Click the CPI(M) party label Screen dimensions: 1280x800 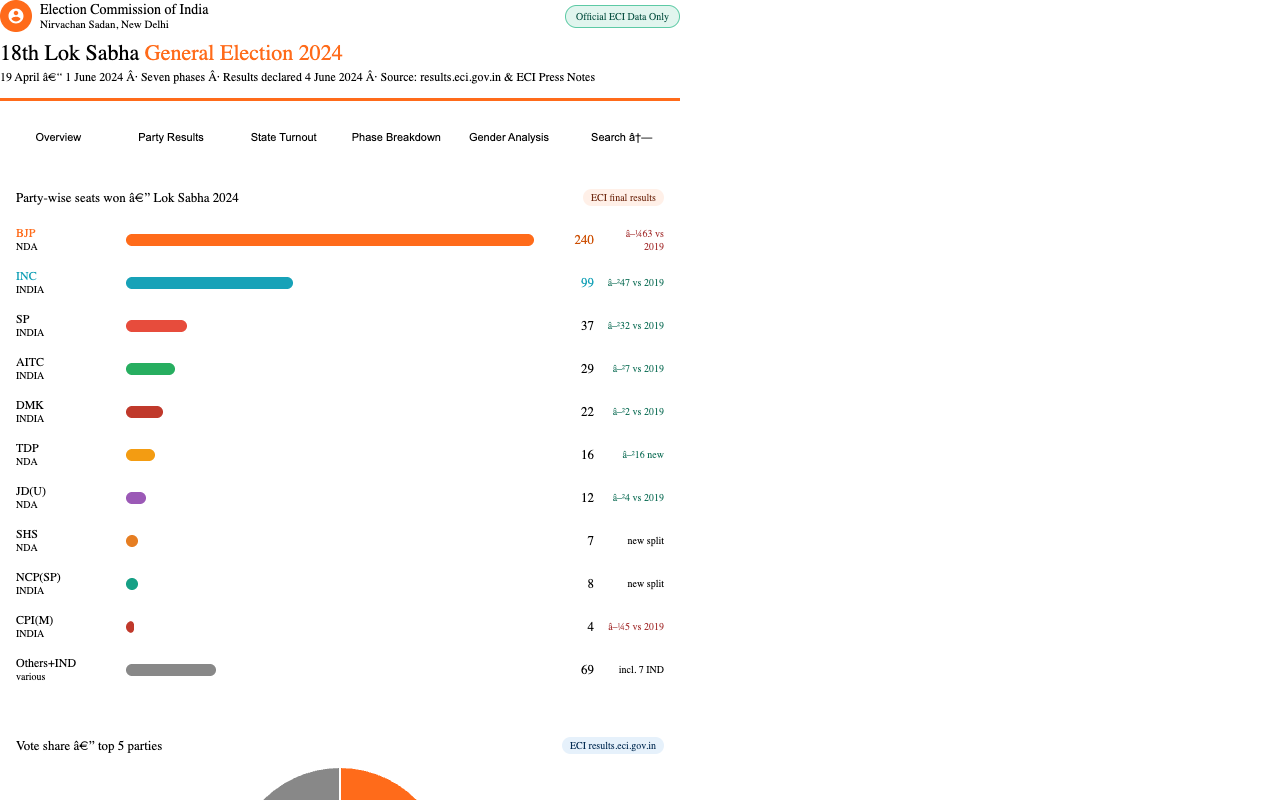tap(35, 620)
